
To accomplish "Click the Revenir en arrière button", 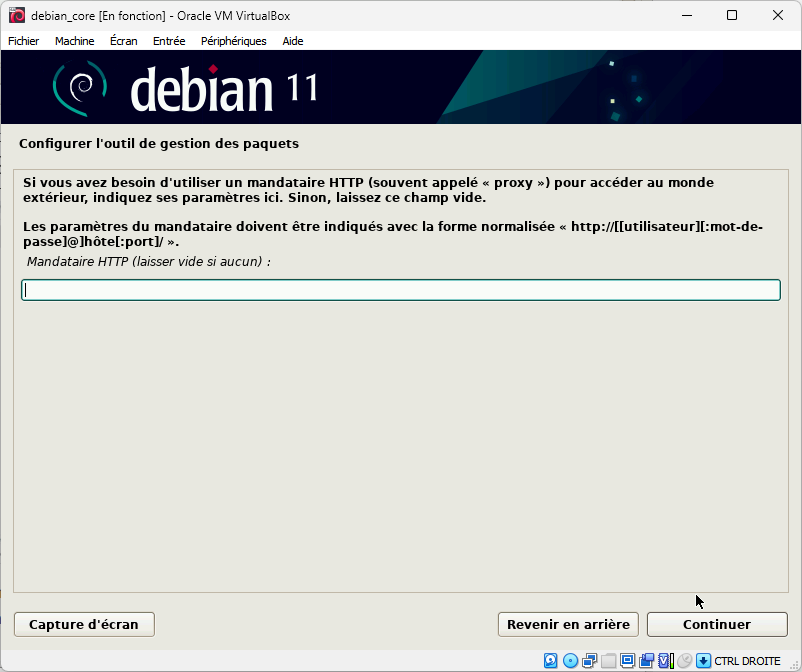I will tap(568, 624).
